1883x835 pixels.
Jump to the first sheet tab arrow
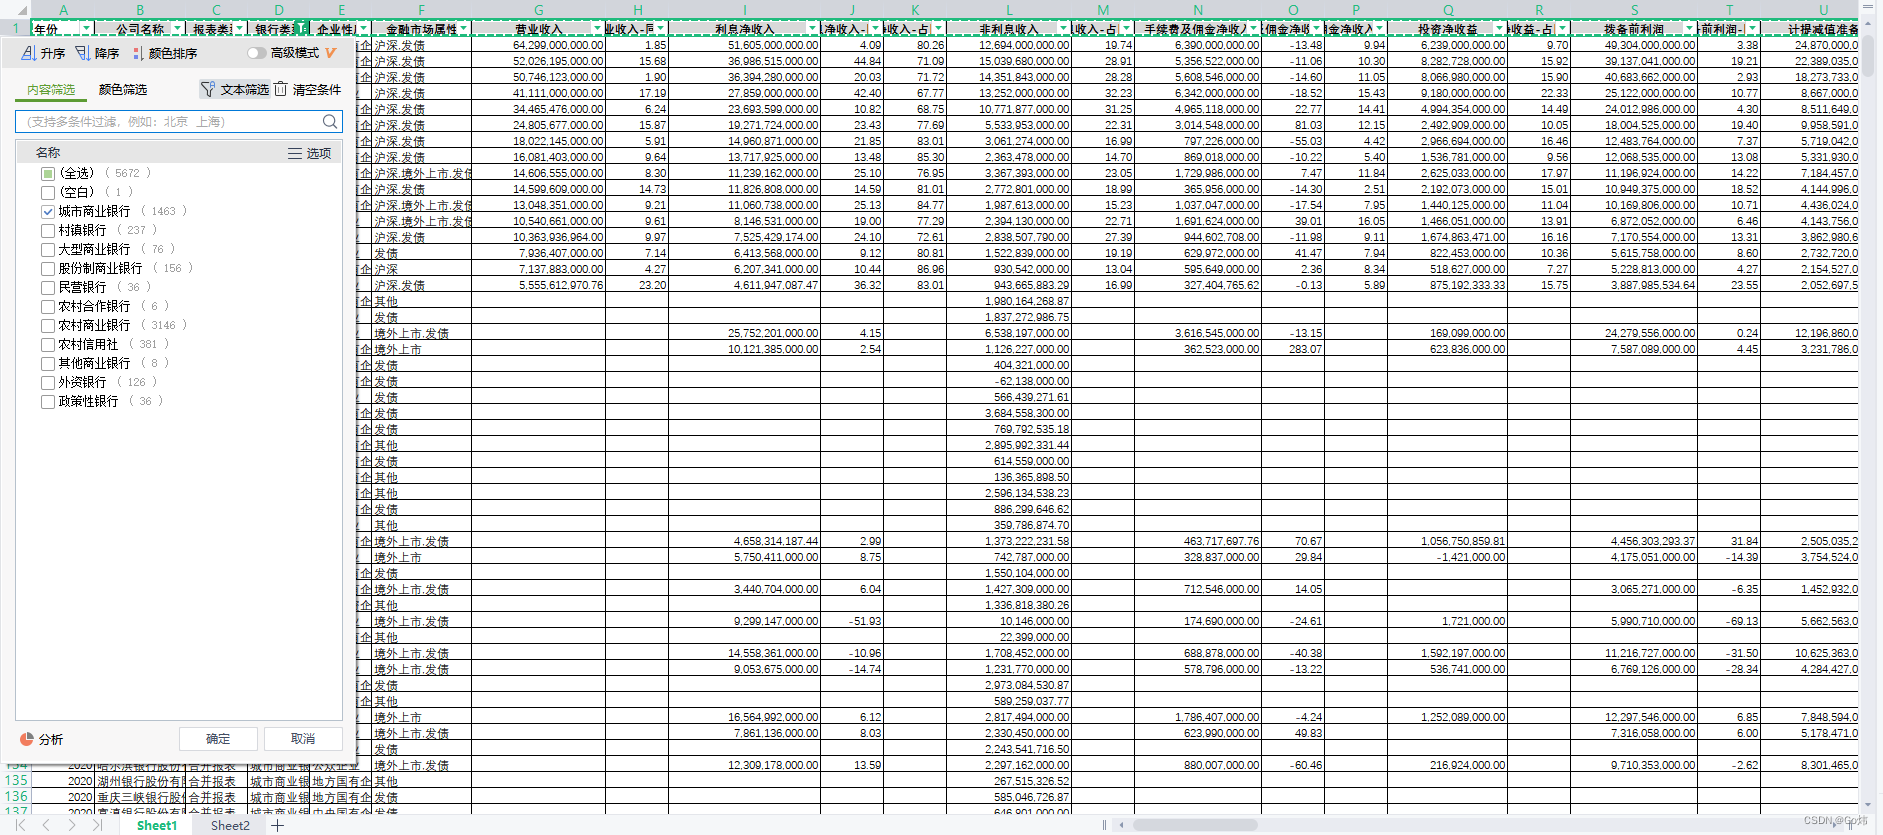click(x=20, y=825)
